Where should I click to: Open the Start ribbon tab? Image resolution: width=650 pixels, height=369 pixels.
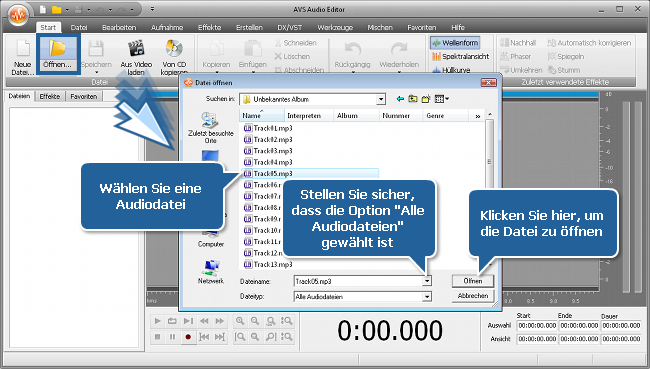48,27
